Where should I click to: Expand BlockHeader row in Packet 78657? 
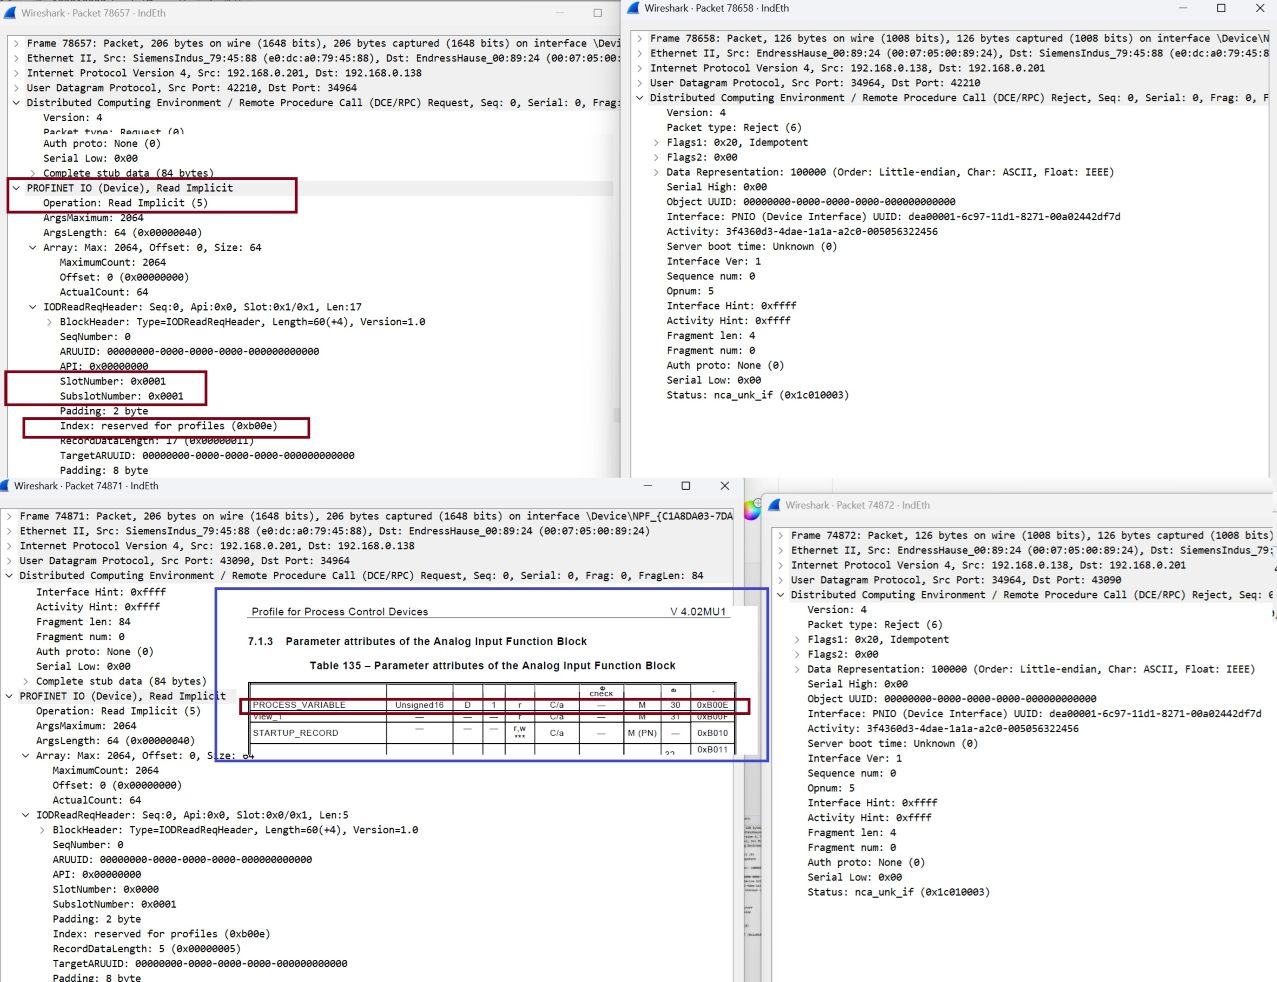(x=49, y=322)
